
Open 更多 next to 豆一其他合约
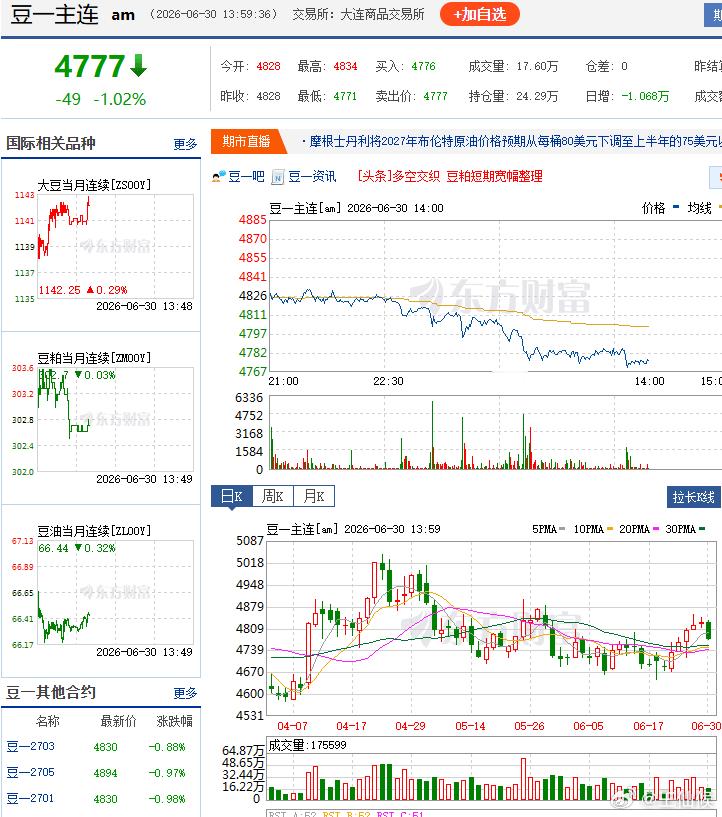click(x=185, y=693)
